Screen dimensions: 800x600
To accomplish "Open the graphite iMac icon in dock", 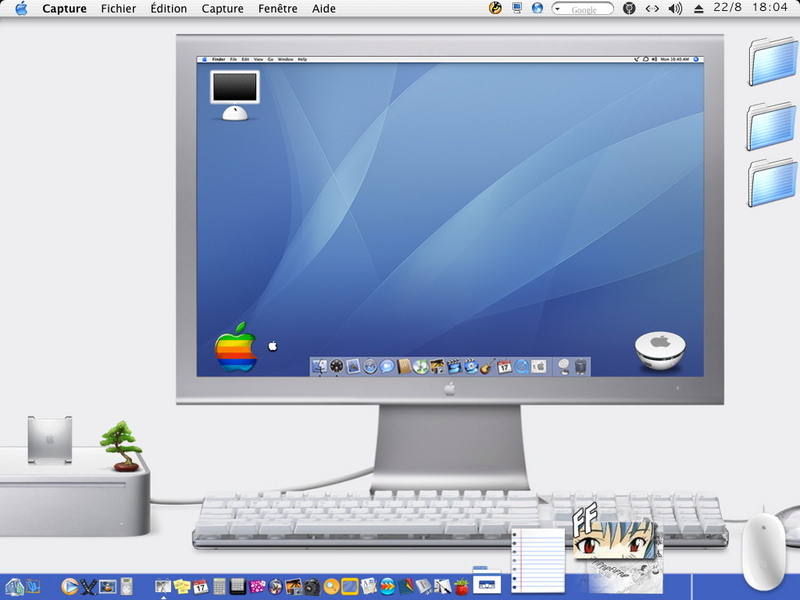I will (x=14, y=587).
